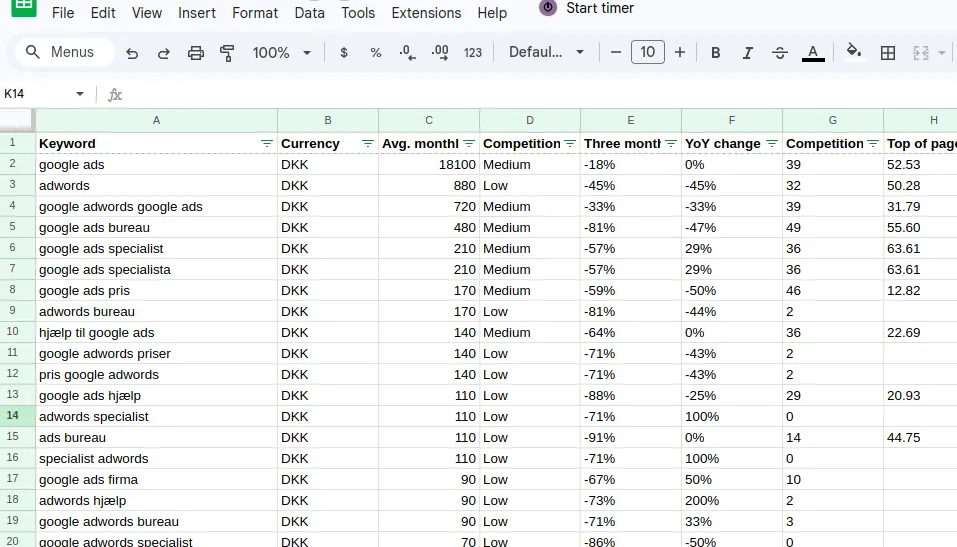Select the 44.75 top of page cell
The image size is (957, 547).
(920, 438)
